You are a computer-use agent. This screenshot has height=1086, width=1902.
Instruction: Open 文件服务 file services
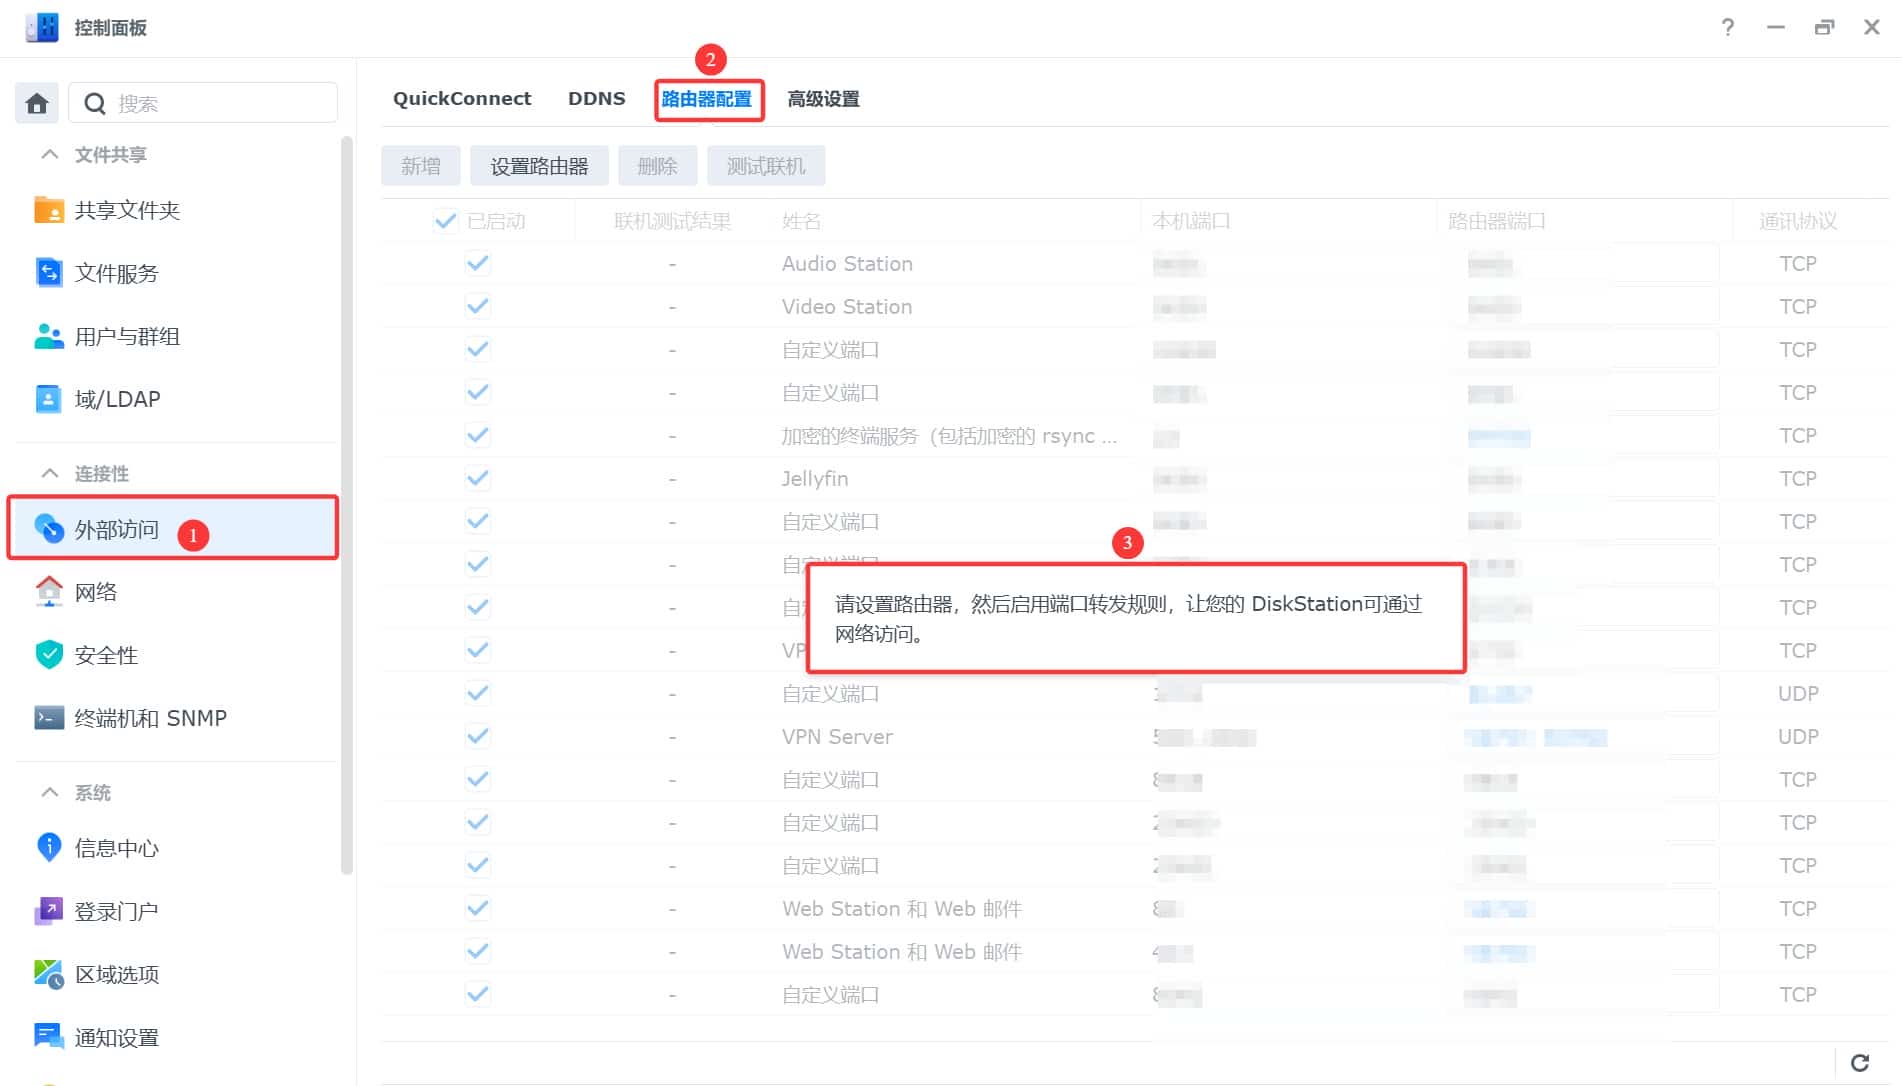point(116,273)
